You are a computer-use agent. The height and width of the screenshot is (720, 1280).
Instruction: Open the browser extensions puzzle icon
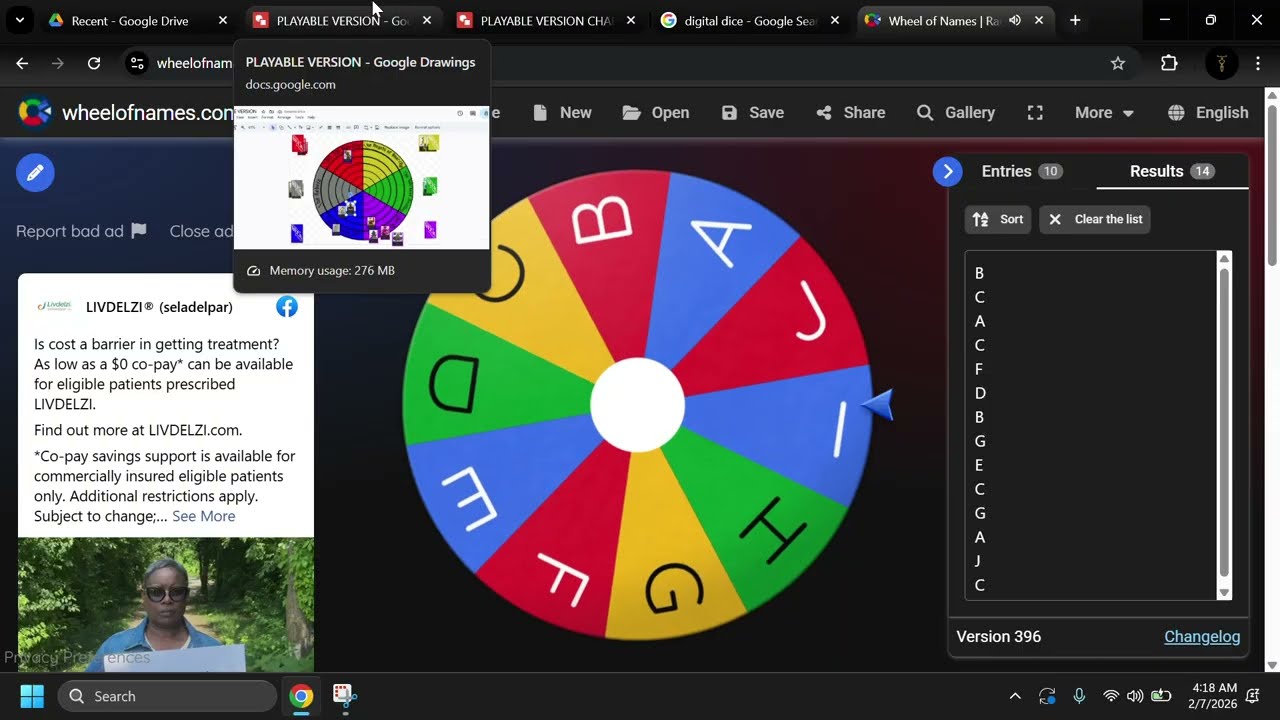click(1169, 63)
